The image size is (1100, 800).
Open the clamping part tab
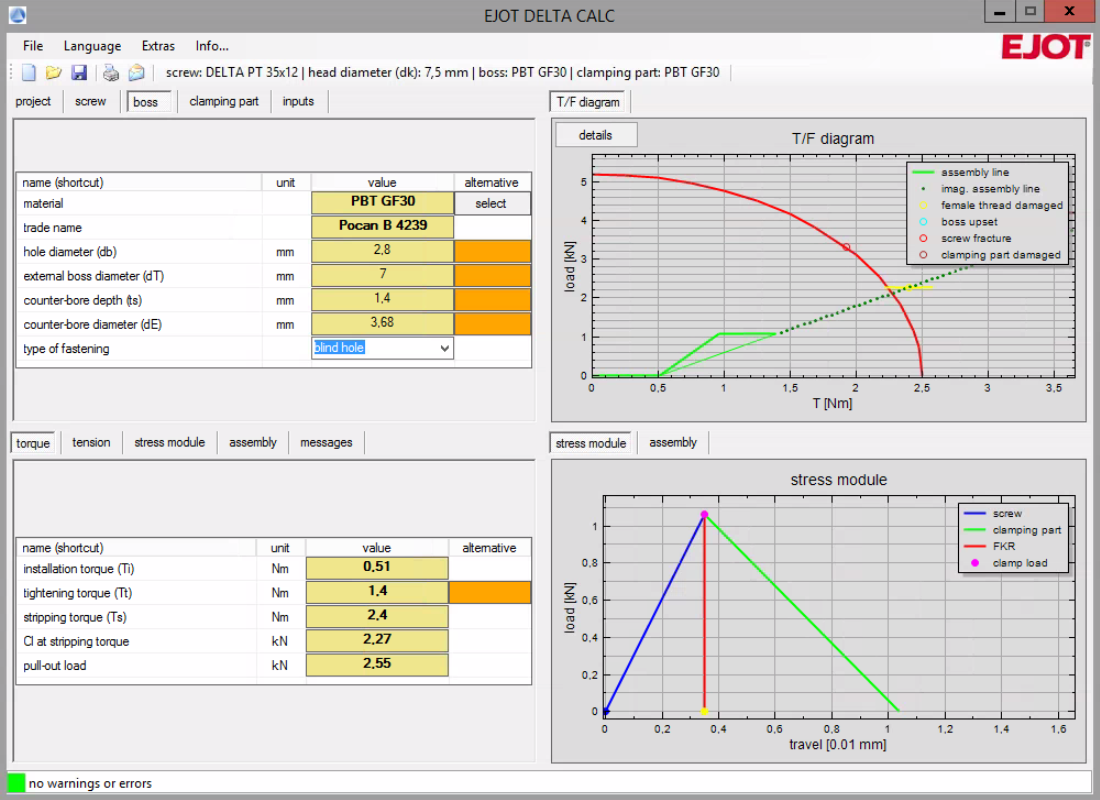(x=224, y=101)
